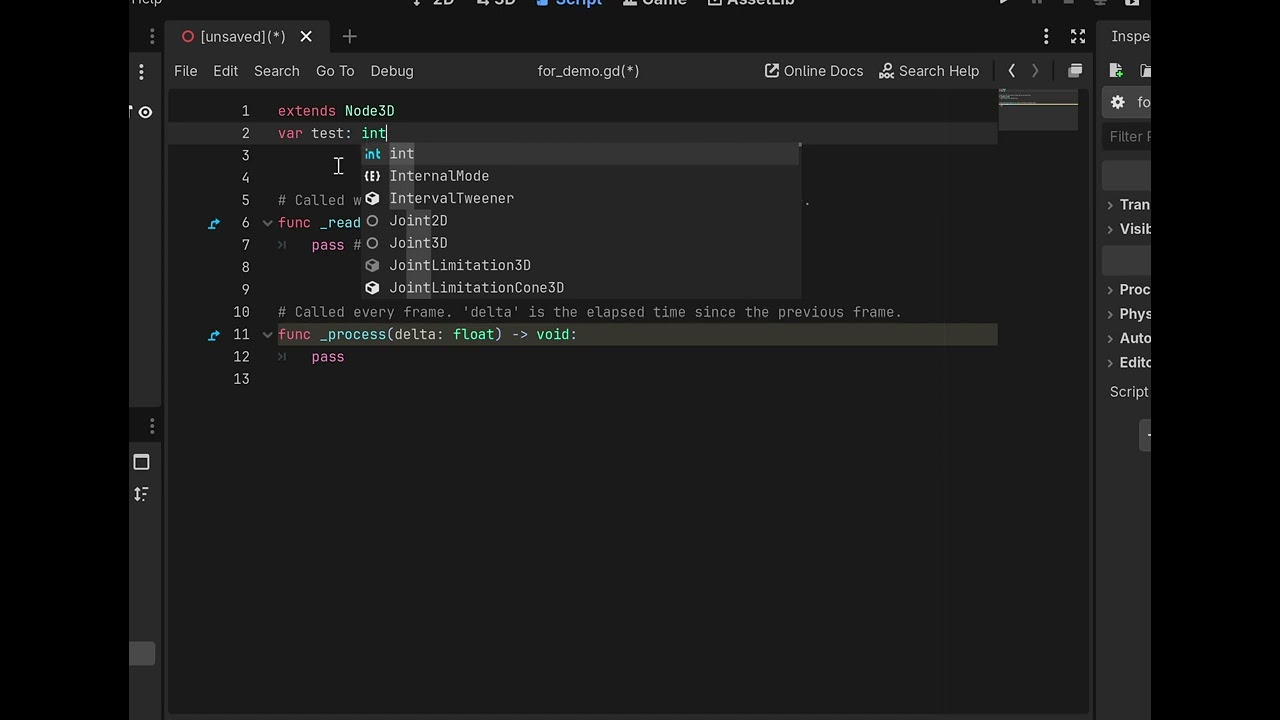
Task: Click 'extends Node3D' on line 1
Action: coord(336,111)
